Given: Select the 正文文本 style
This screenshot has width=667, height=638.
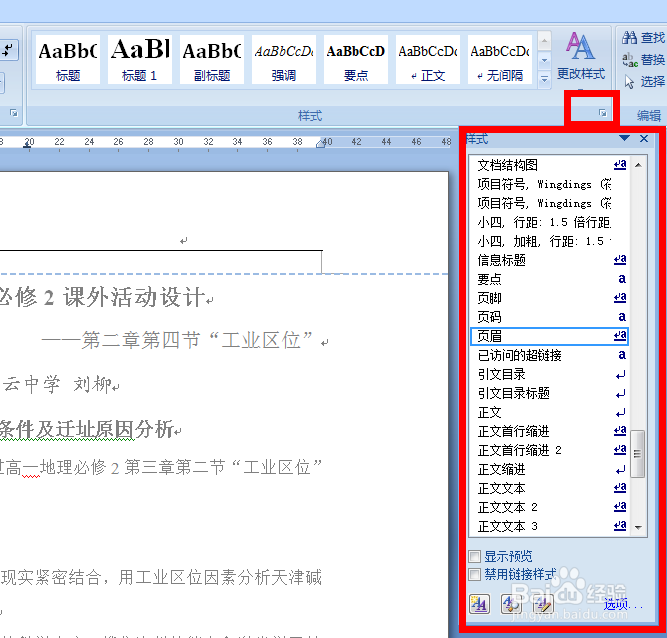Looking at the screenshot, I should pyautogui.click(x=549, y=488).
